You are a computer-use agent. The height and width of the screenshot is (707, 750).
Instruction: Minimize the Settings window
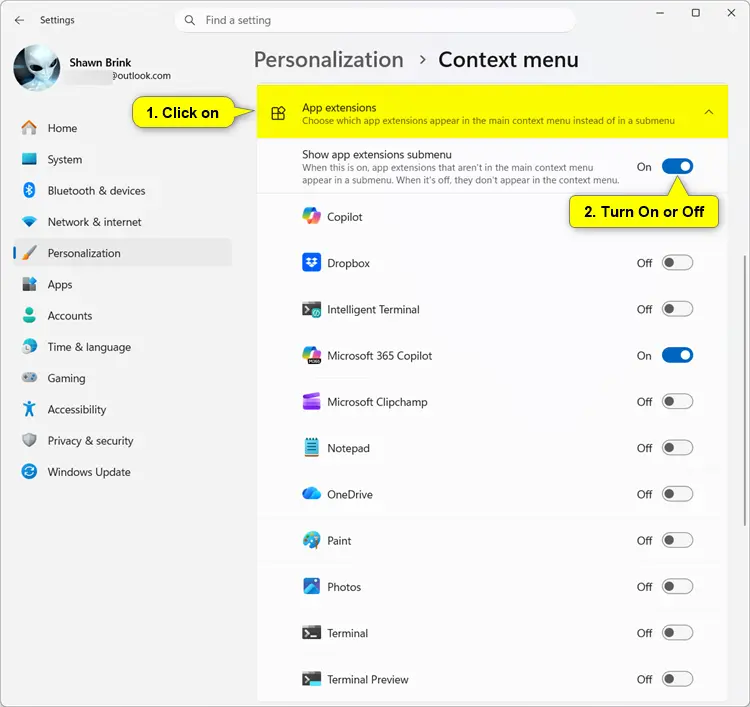(660, 13)
